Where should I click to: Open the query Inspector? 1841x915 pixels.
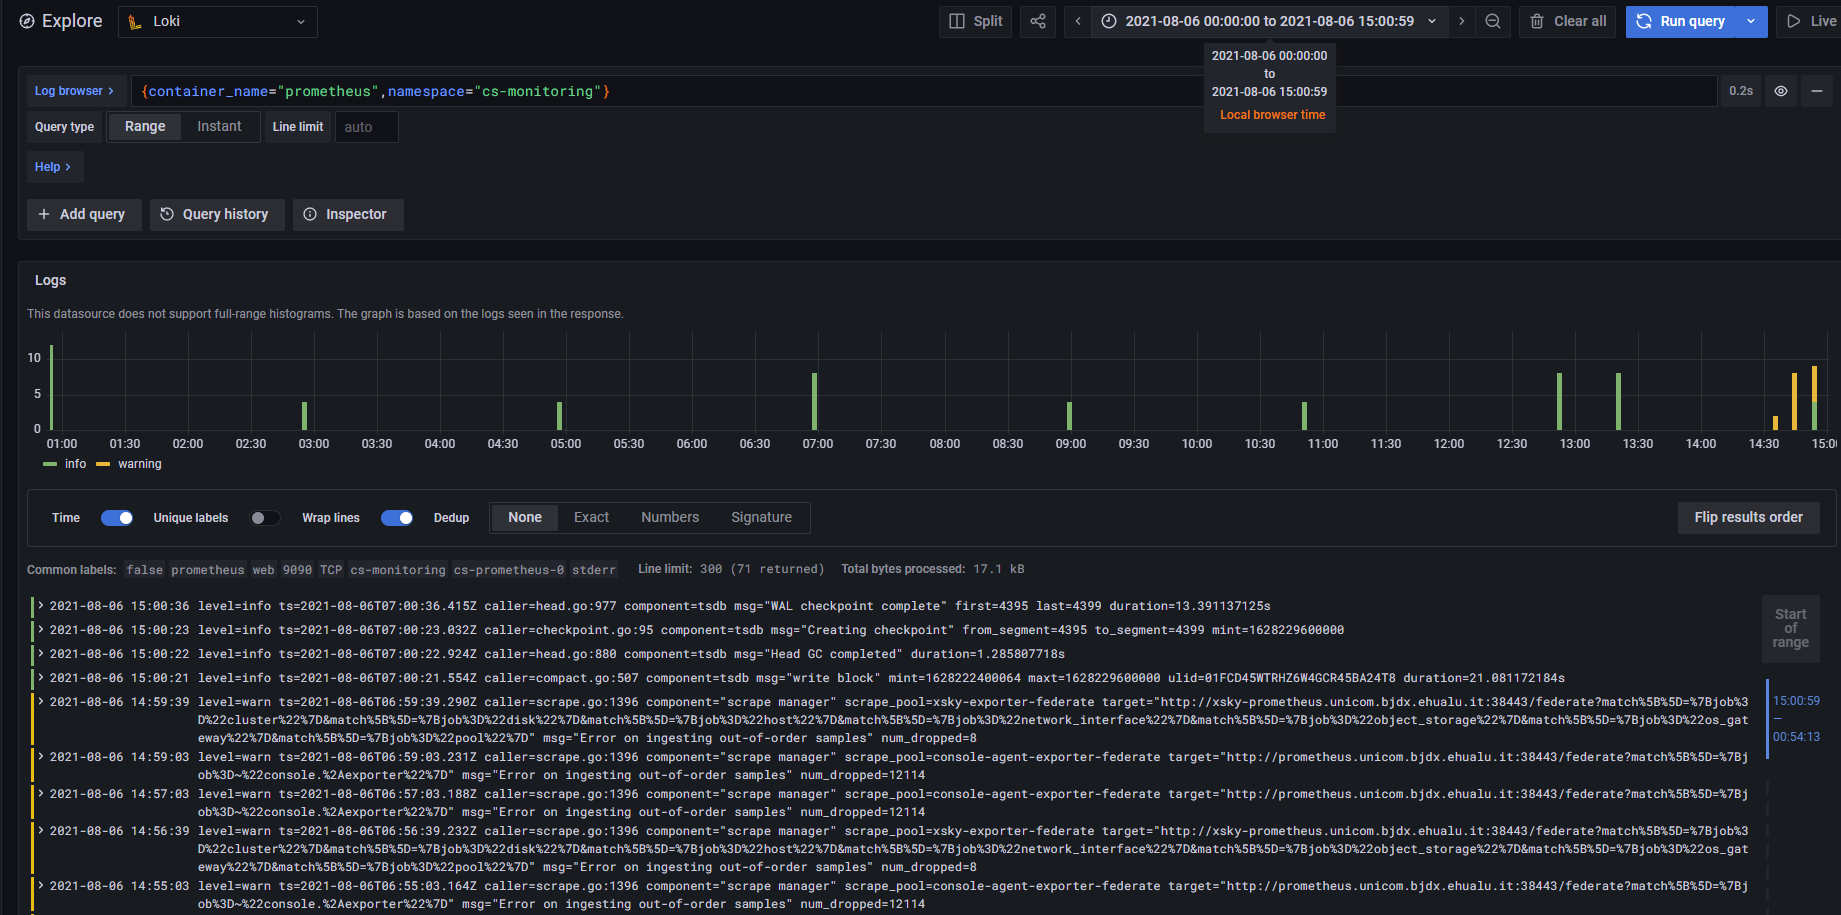(347, 214)
